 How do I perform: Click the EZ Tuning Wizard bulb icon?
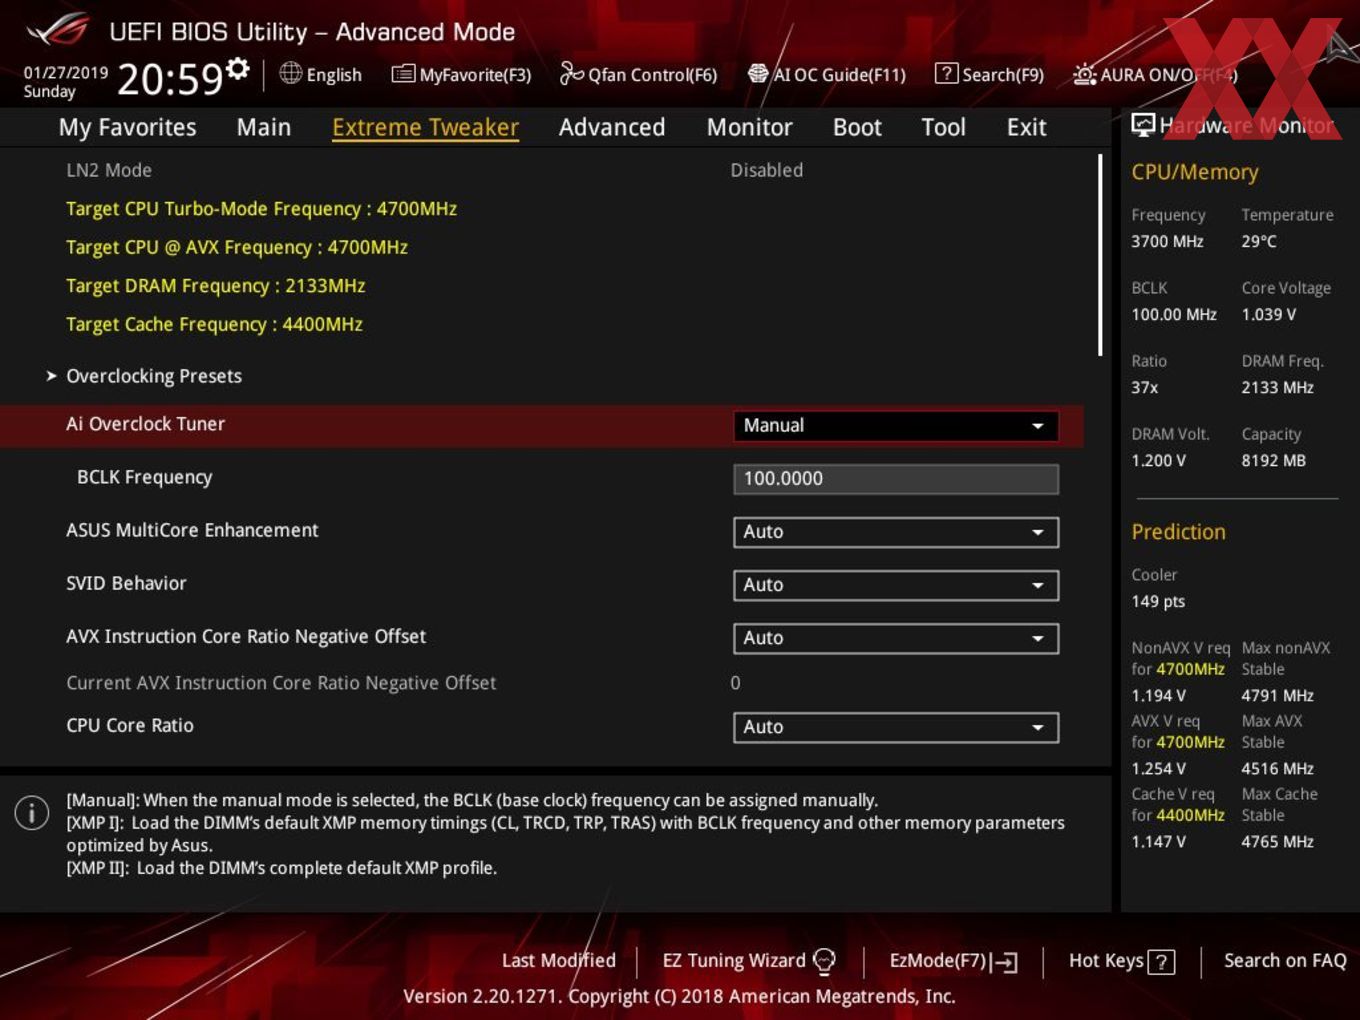pyautogui.click(x=824, y=961)
